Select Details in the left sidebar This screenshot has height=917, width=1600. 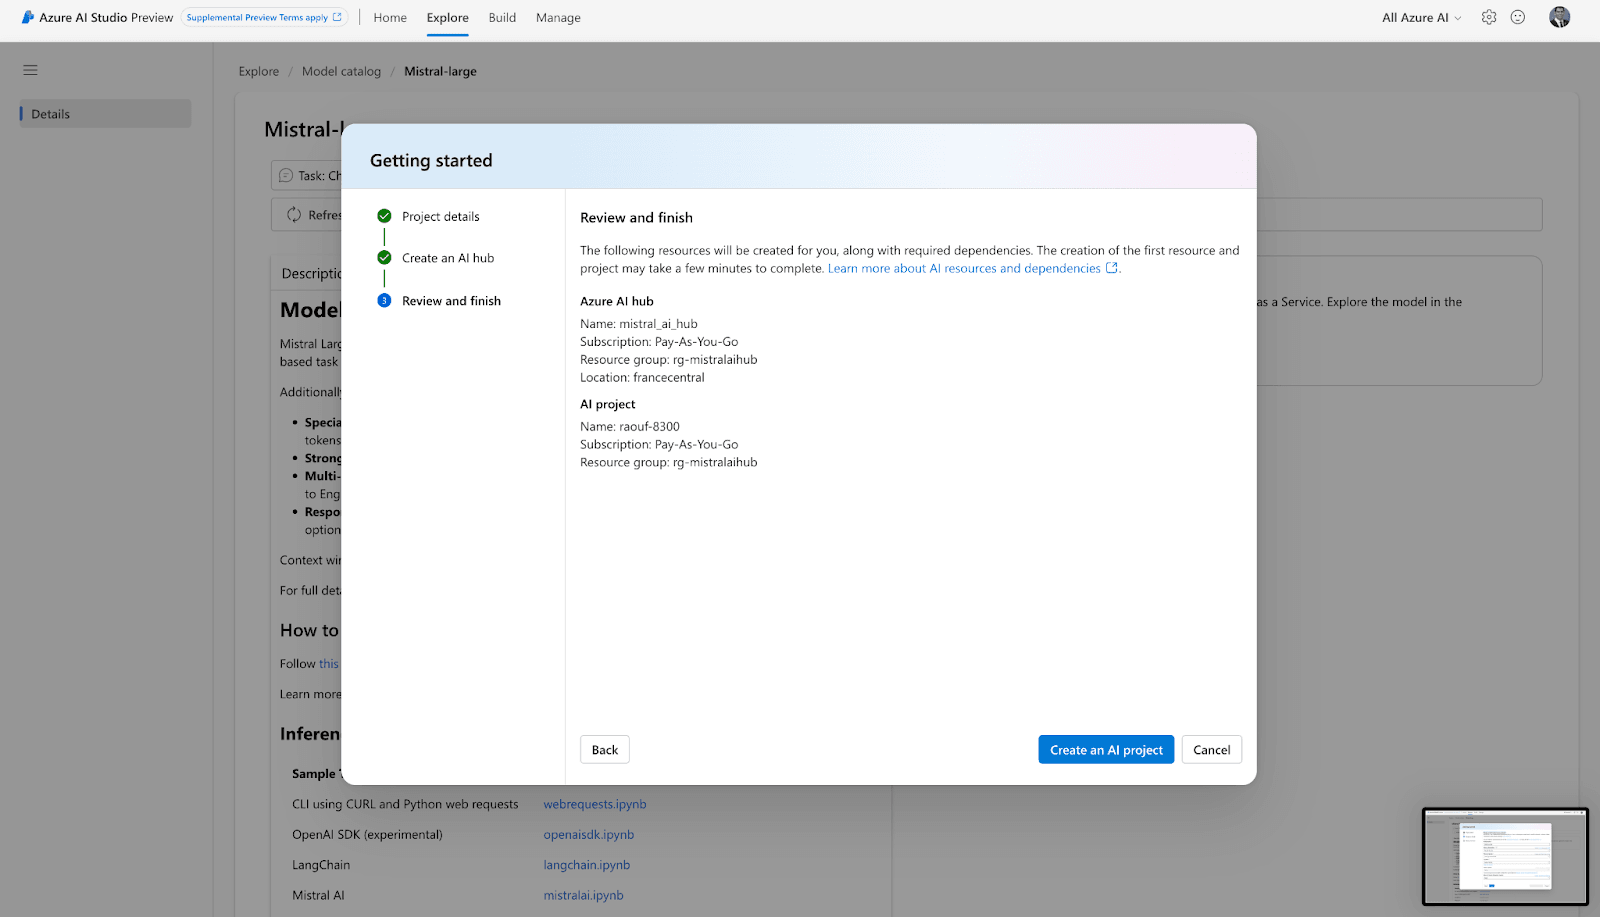[105, 114]
